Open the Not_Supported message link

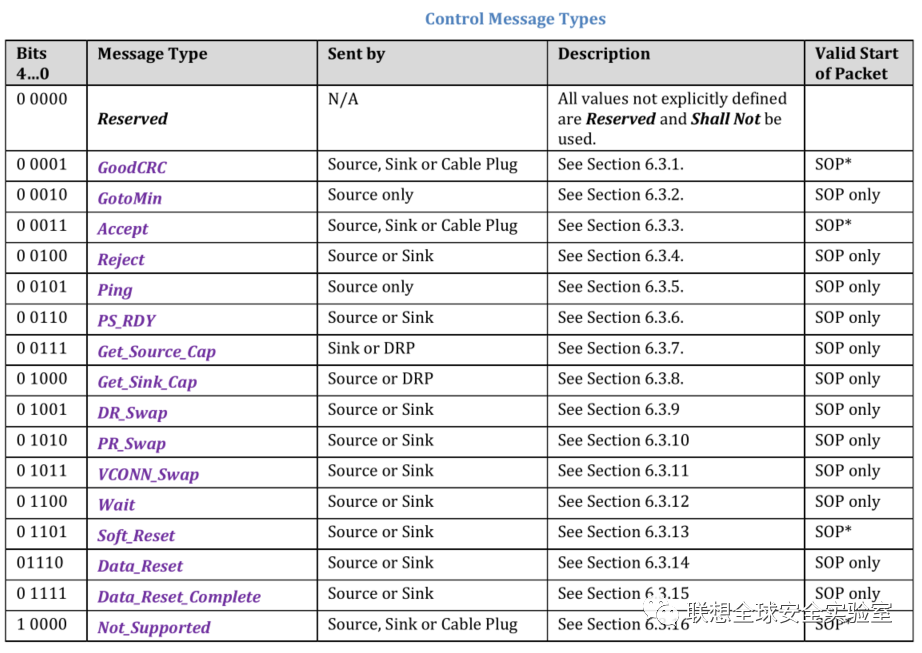pyautogui.click(x=154, y=628)
